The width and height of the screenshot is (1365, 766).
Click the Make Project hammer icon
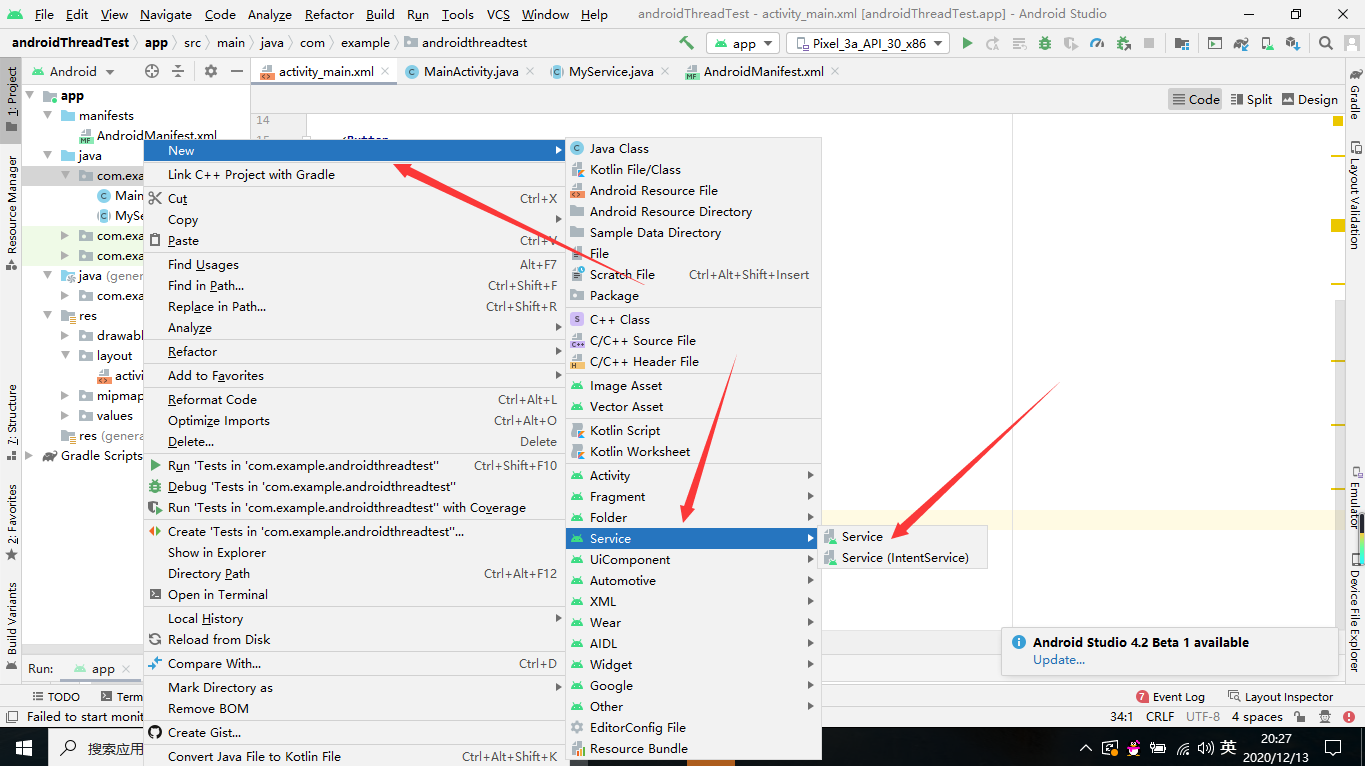(x=686, y=43)
